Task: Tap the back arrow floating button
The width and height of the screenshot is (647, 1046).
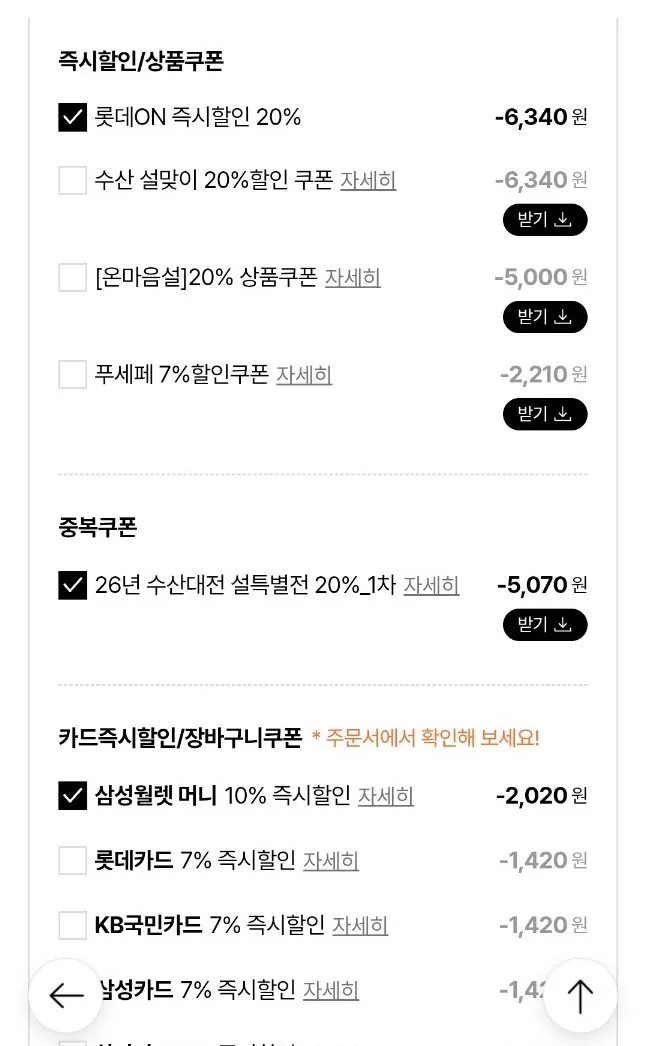Action: (x=65, y=995)
